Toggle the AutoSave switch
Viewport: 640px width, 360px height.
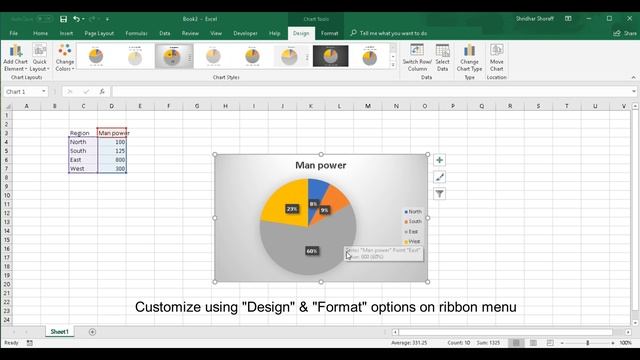(x=44, y=19)
